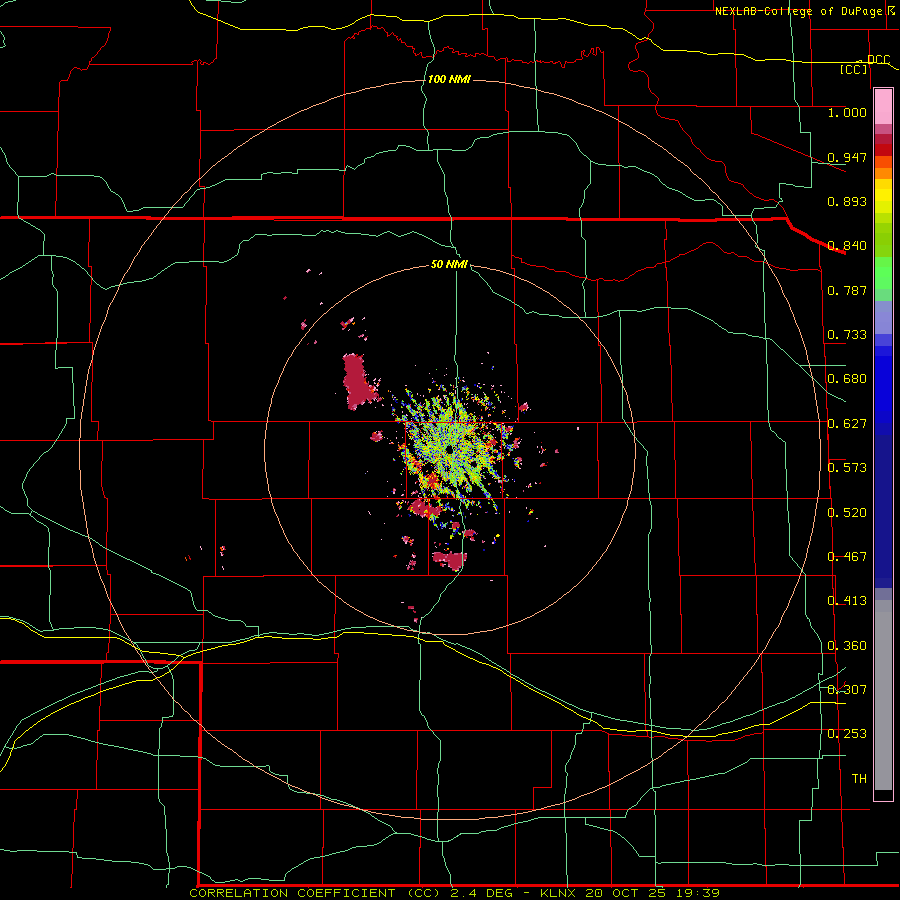The width and height of the screenshot is (900, 900).
Task: Click the 0.413 legend value
Action: 847,601
